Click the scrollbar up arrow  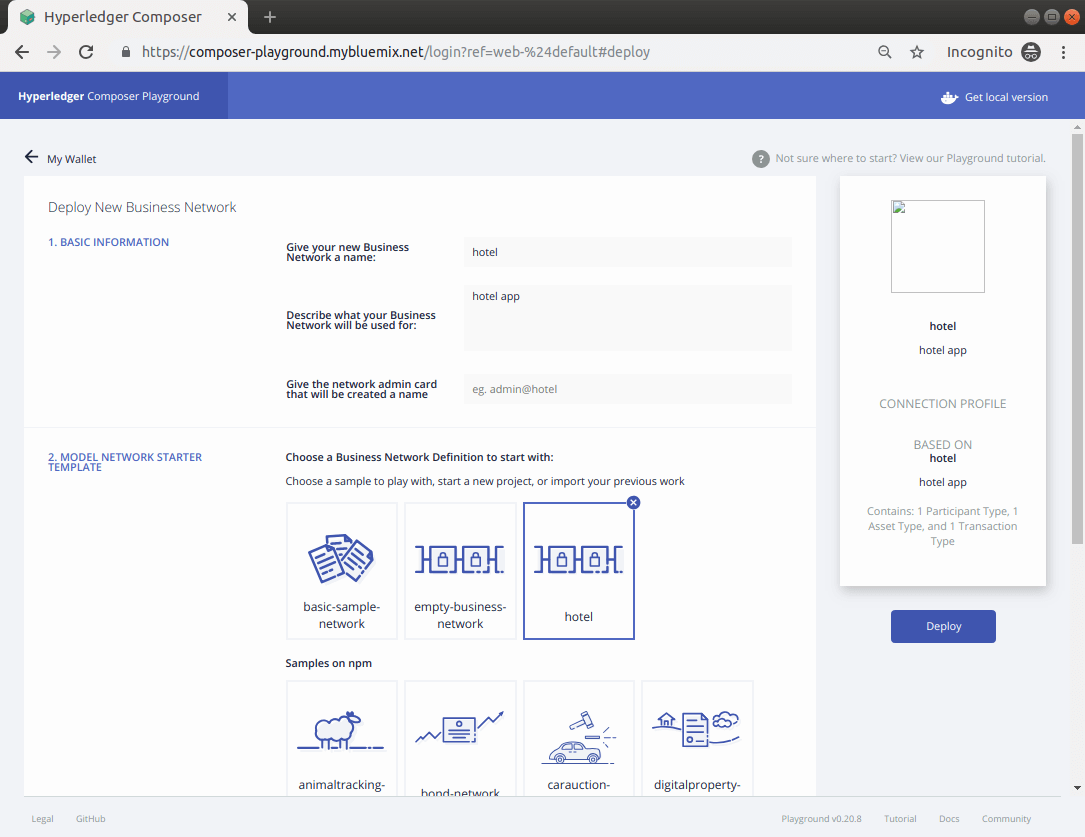click(1077, 127)
